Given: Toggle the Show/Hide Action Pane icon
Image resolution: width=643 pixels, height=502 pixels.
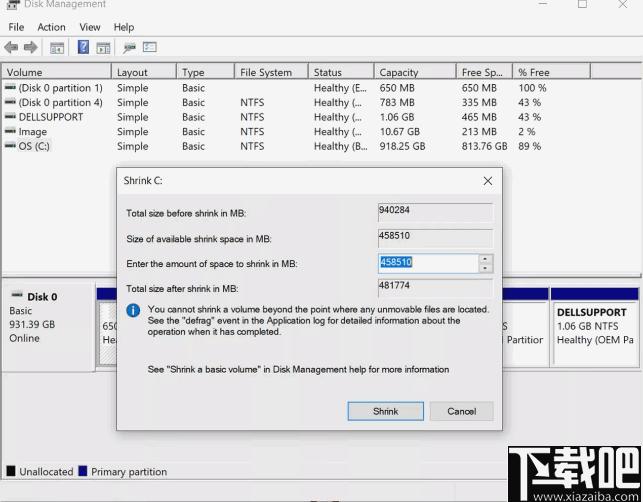Looking at the screenshot, I should coord(103,48).
